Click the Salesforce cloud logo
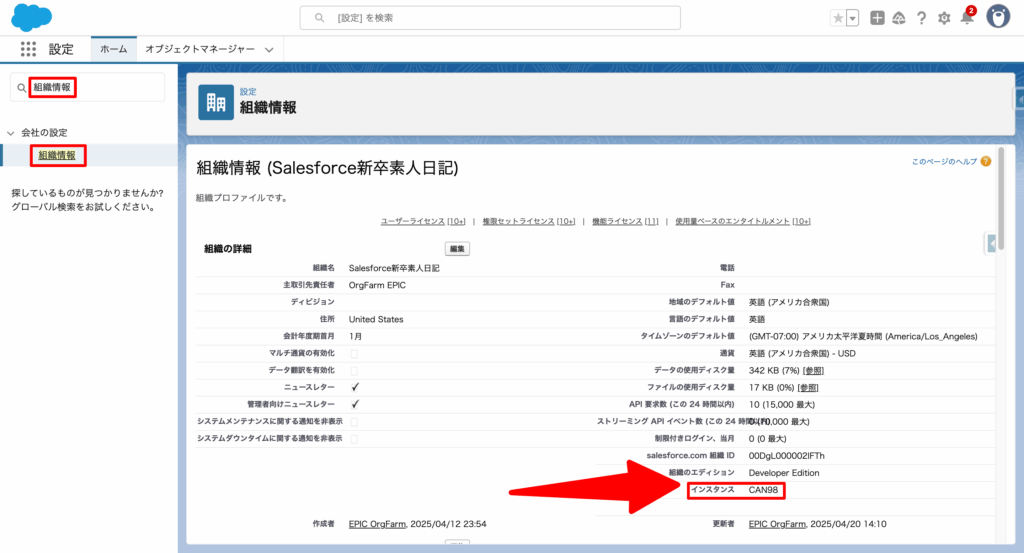1024x553 pixels. [31, 17]
